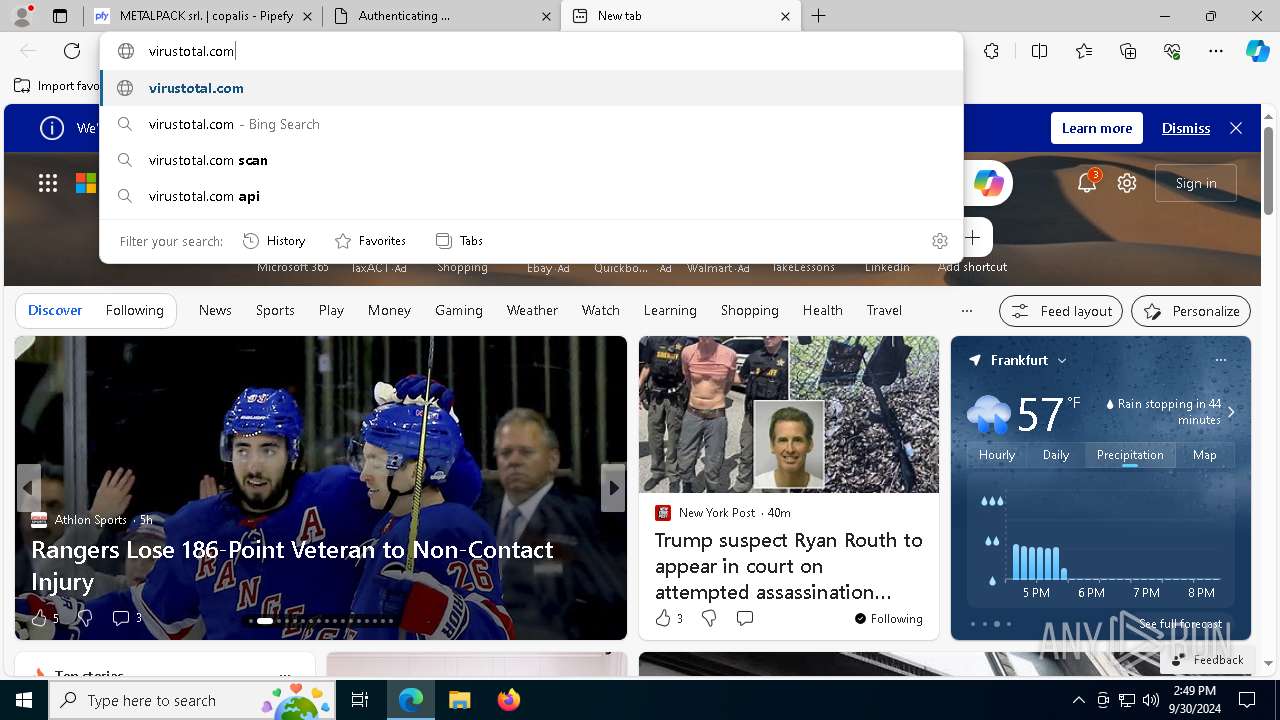Open Tab actions menu icon
Screen dimensions: 1280x720
[60, 16]
